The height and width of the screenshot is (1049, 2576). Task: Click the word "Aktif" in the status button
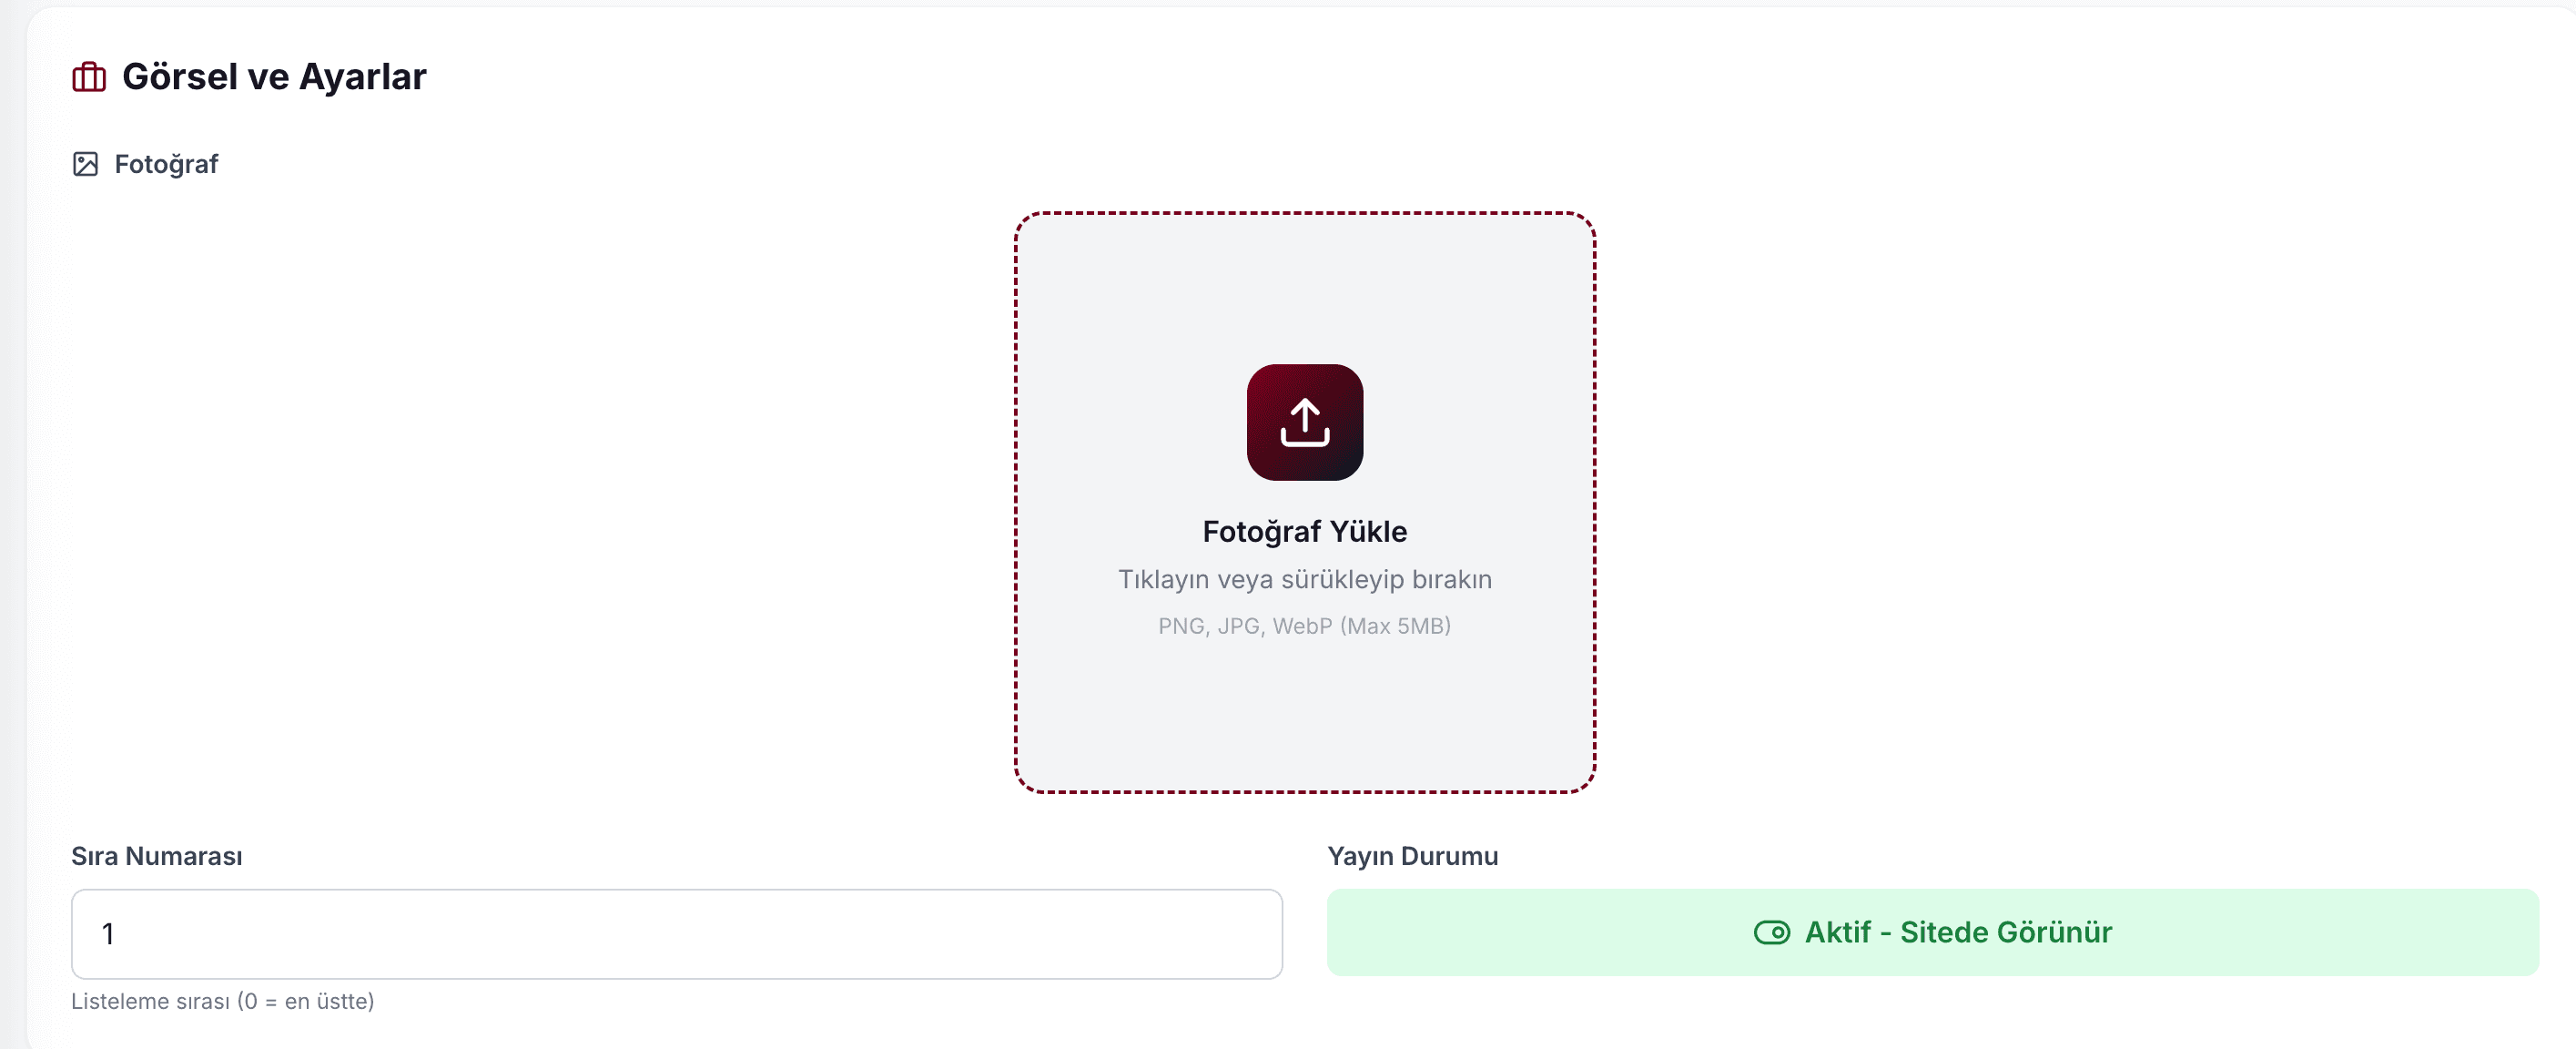coord(1837,932)
